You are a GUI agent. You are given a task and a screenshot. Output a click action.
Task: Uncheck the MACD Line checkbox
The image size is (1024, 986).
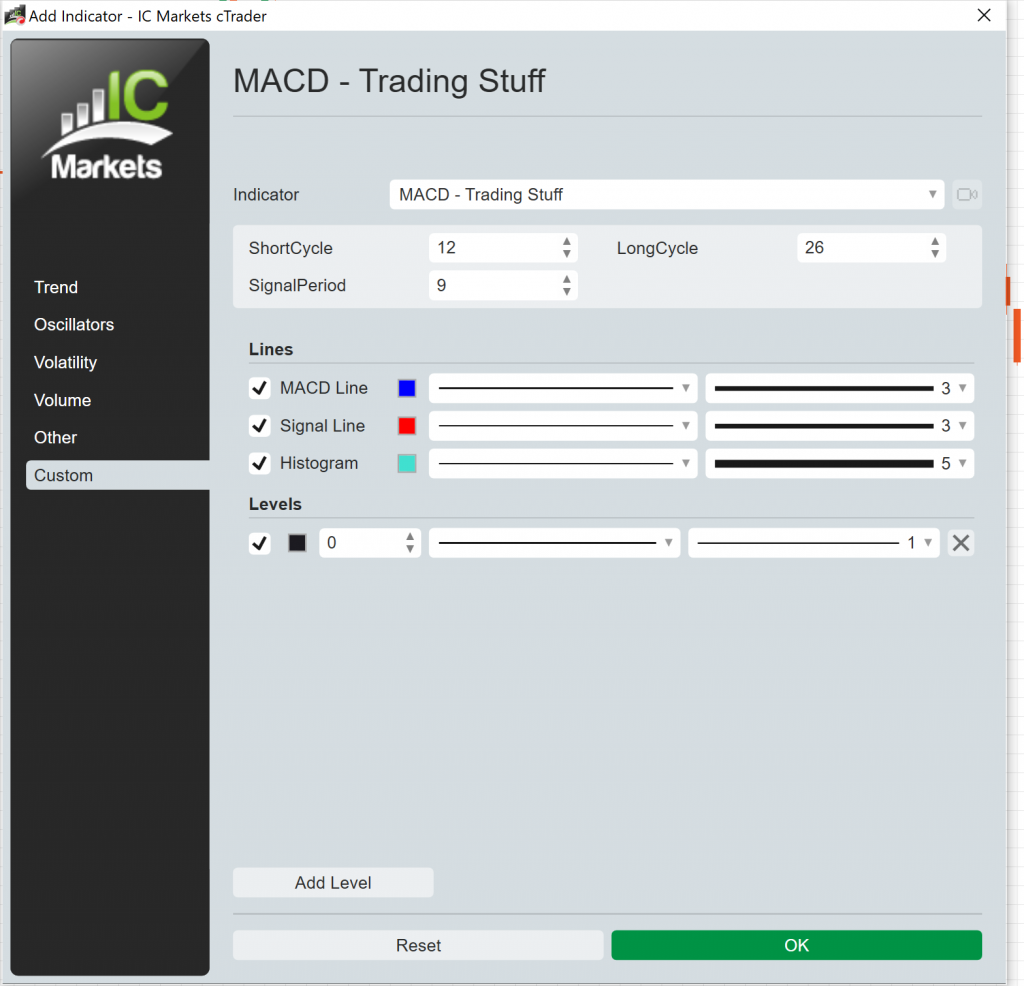(x=259, y=388)
